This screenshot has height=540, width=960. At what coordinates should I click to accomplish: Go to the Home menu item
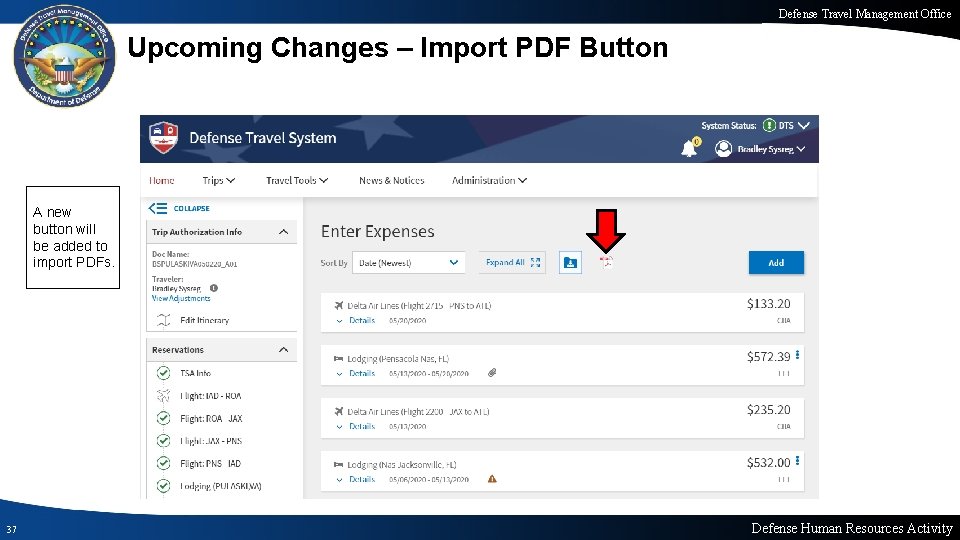click(x=162, y=180)
